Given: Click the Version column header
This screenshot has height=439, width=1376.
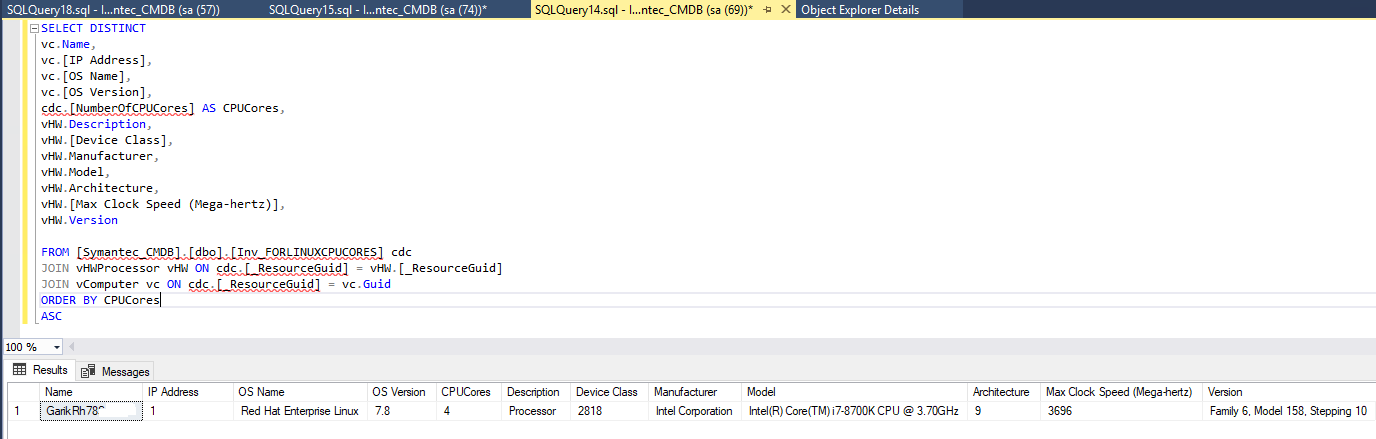Looking at the screenshot, I should (x=1289, y=392).
